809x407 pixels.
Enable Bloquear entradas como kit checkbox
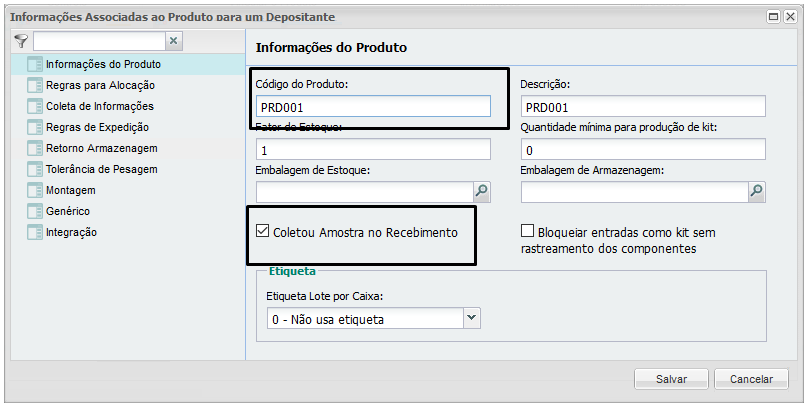tap(528, 232)
